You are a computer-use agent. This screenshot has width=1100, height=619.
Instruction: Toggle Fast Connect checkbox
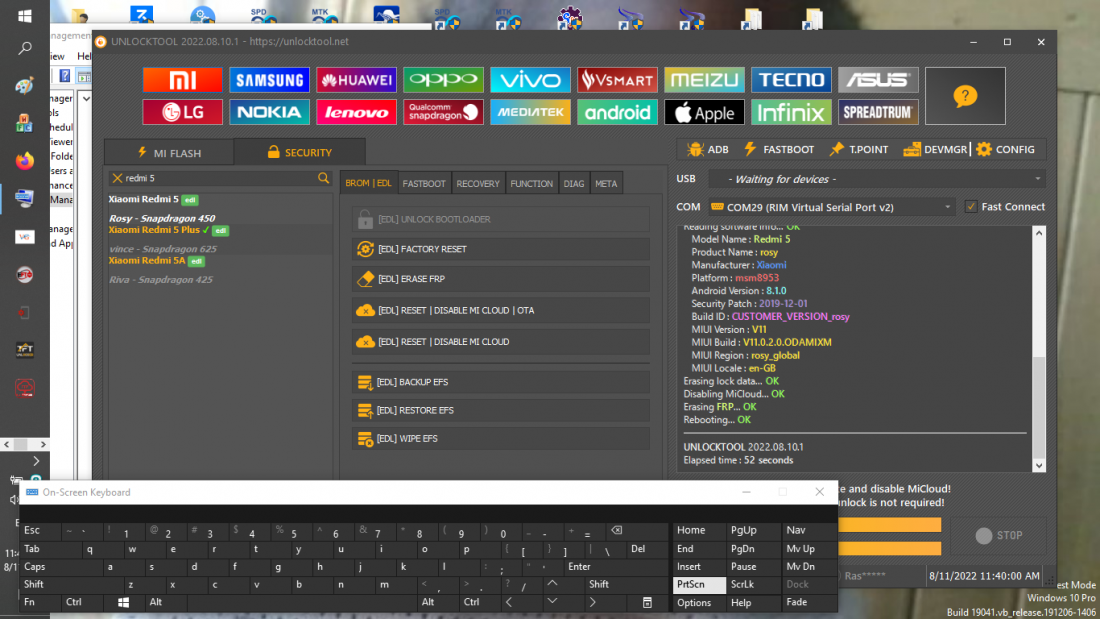pyautogui.click(x=971, y=207)
